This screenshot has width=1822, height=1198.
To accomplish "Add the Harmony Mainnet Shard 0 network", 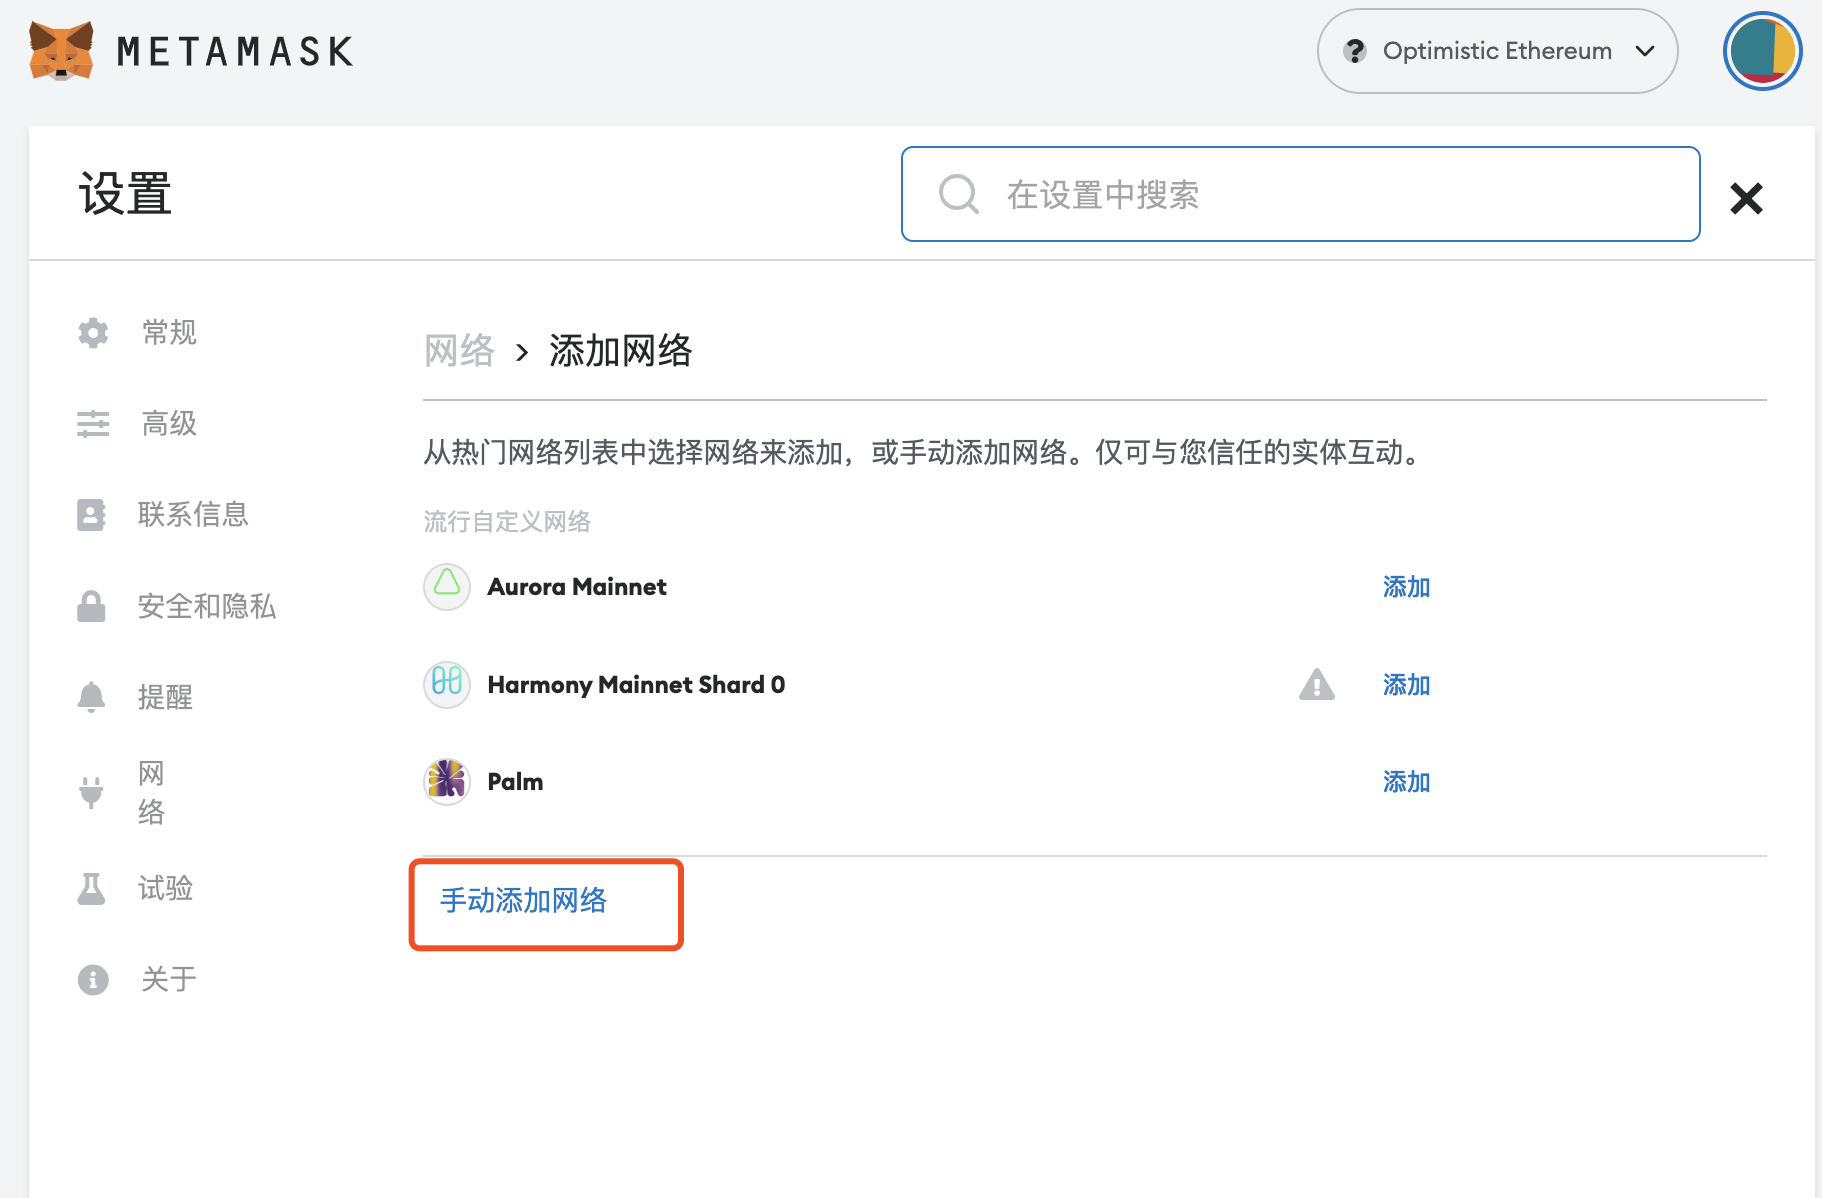I will [1406, 685].
